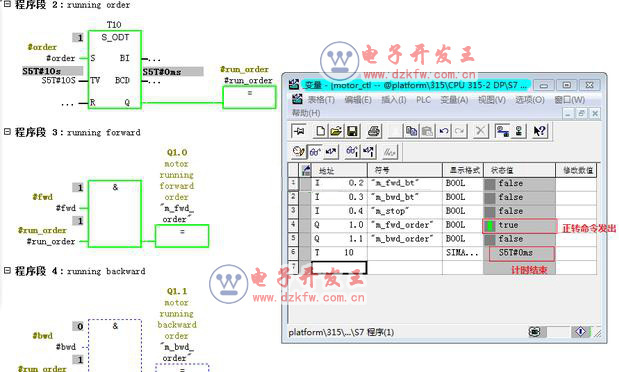Save the variable table

point(353,131)
